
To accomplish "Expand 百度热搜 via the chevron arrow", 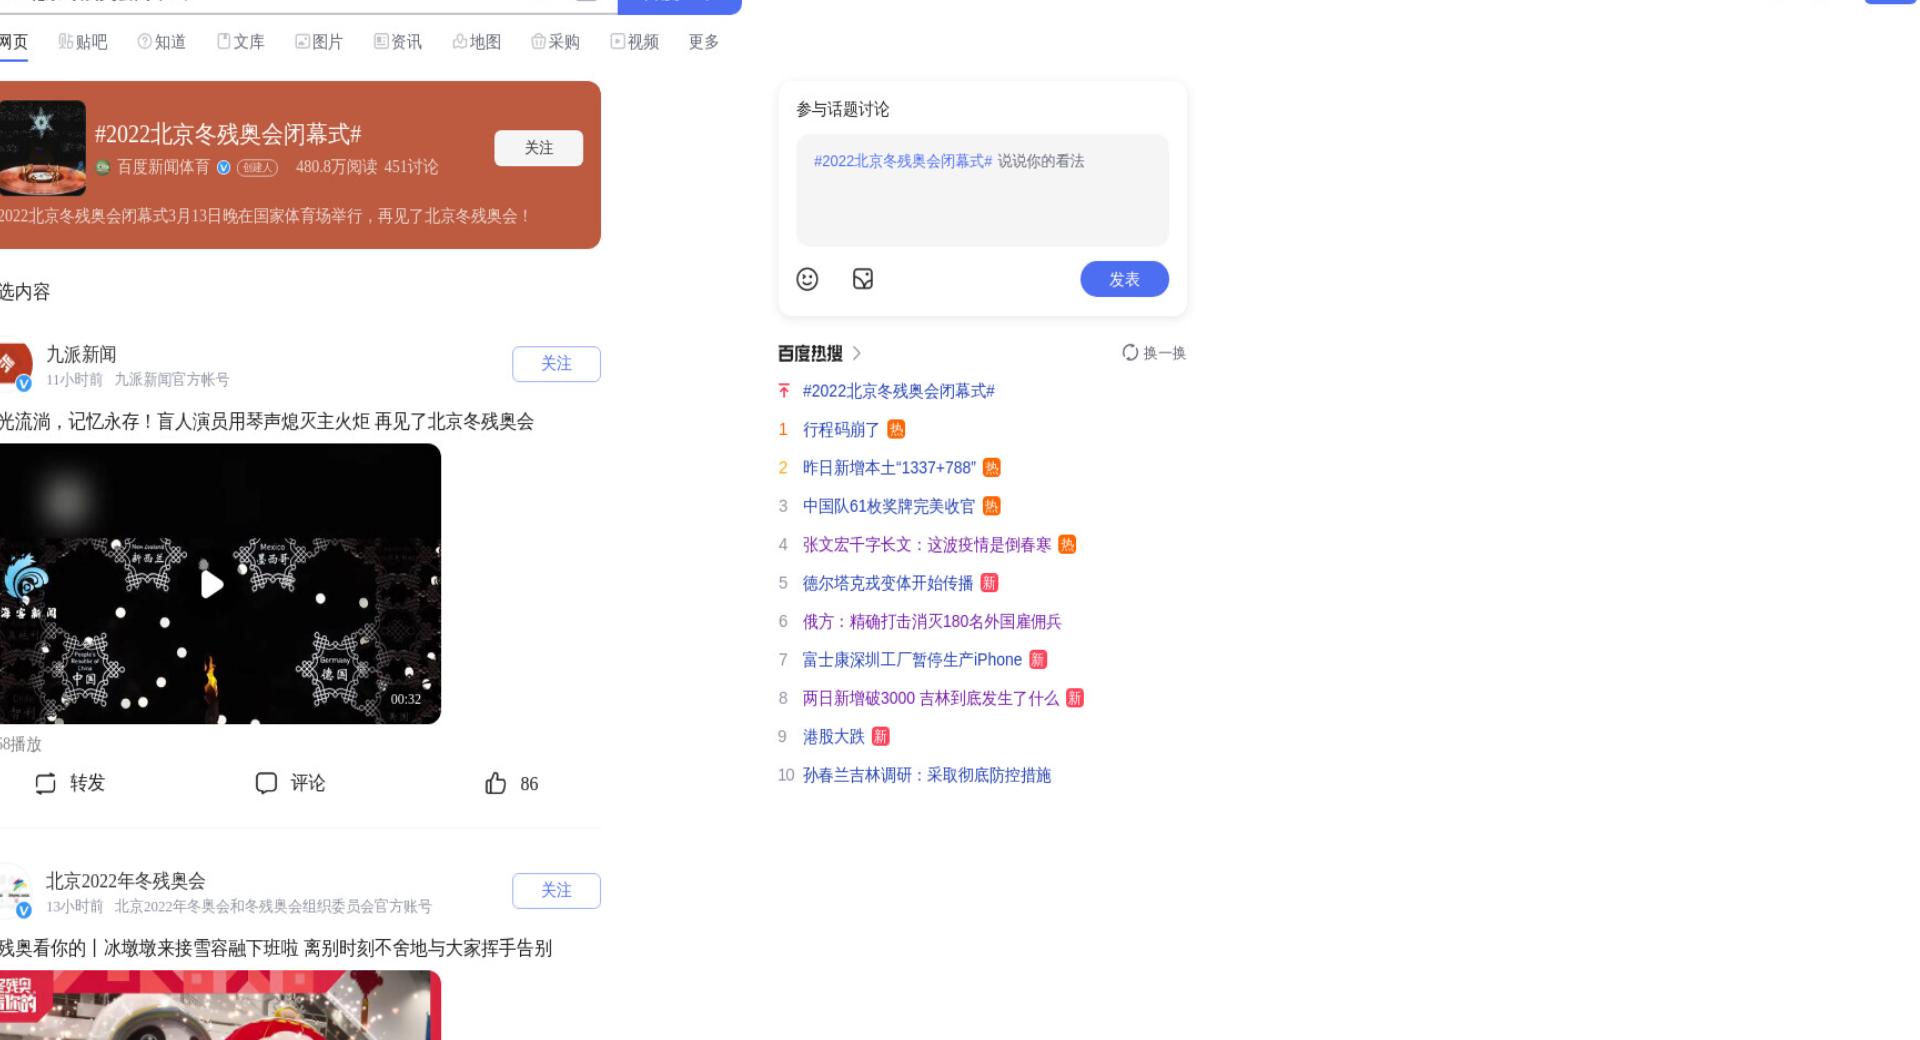I will [857, 353].
